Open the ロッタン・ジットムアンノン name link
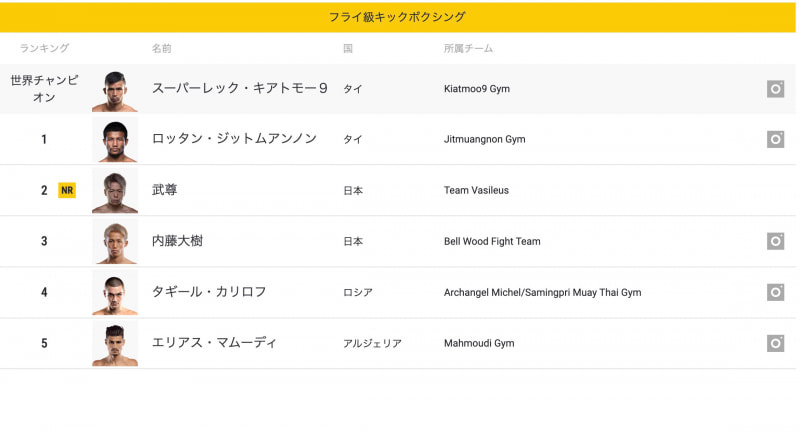Screen dimensions: 800x432 234,139
